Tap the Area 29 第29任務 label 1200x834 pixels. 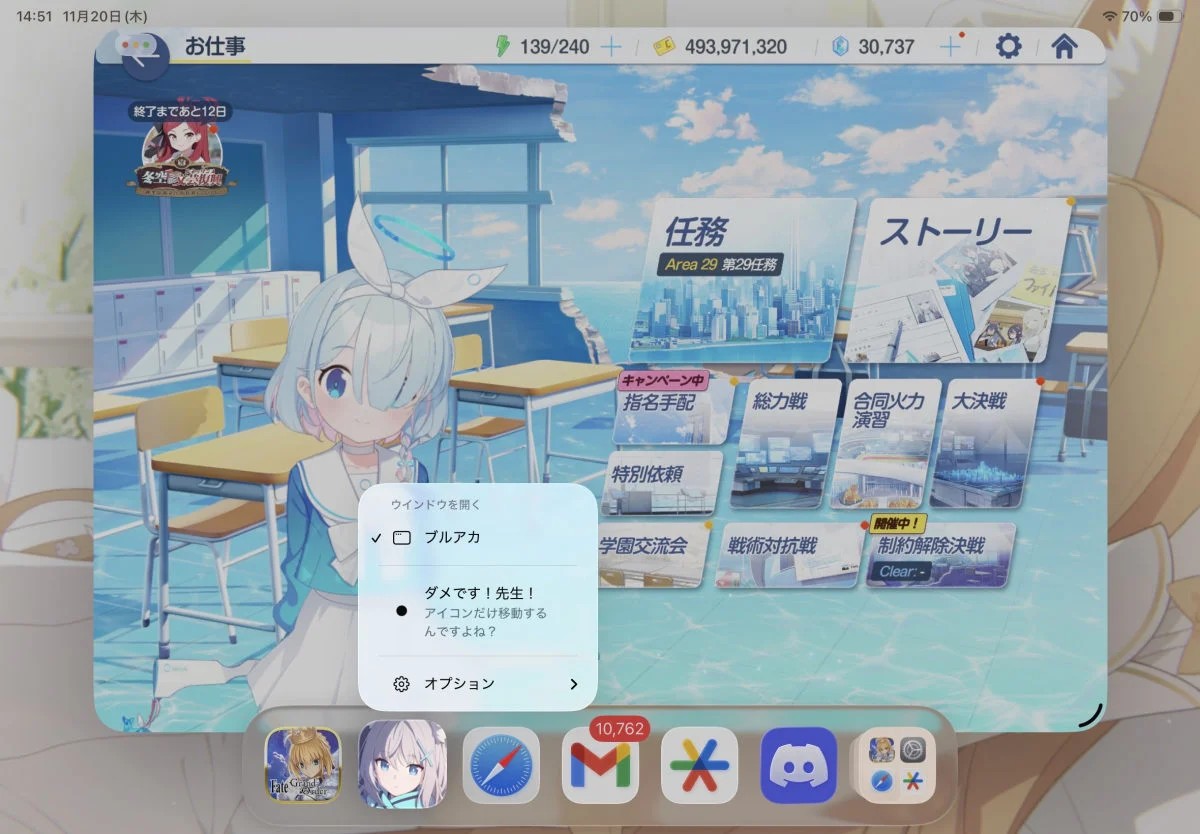[721, 265]
